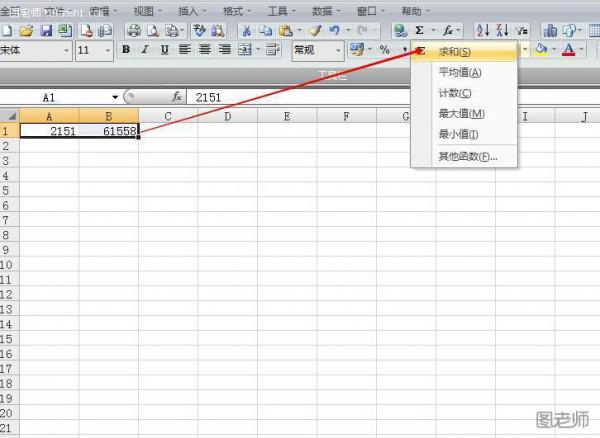600x438 pixels.
Task: Choose 平均值(A) from the dropdown menu
Action: coord(460,72)
